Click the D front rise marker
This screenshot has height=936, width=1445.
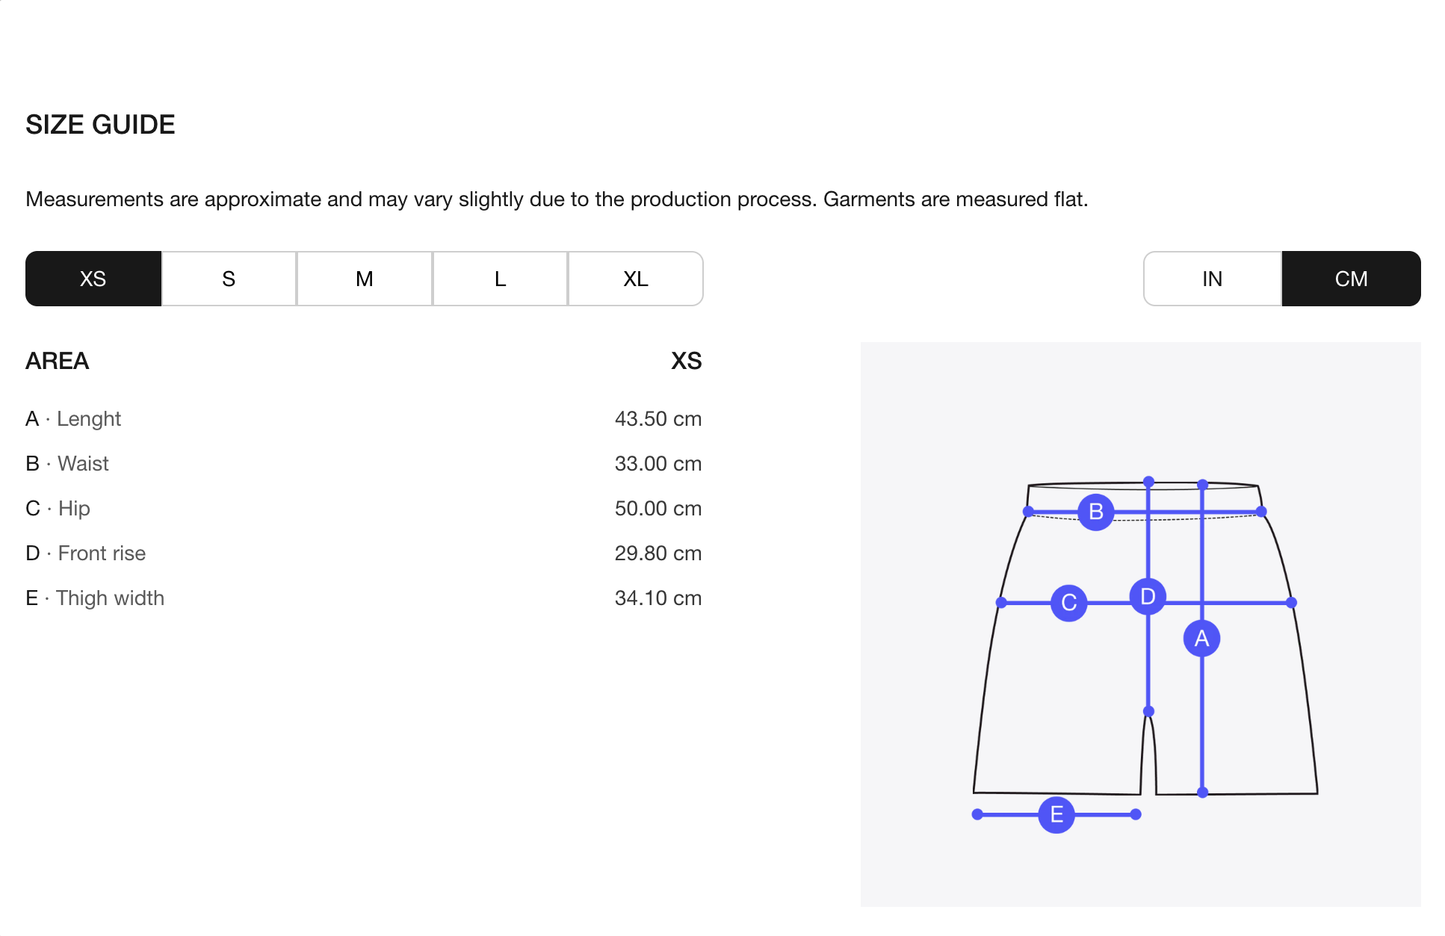pyautogui.click(x=1147, y=597)
